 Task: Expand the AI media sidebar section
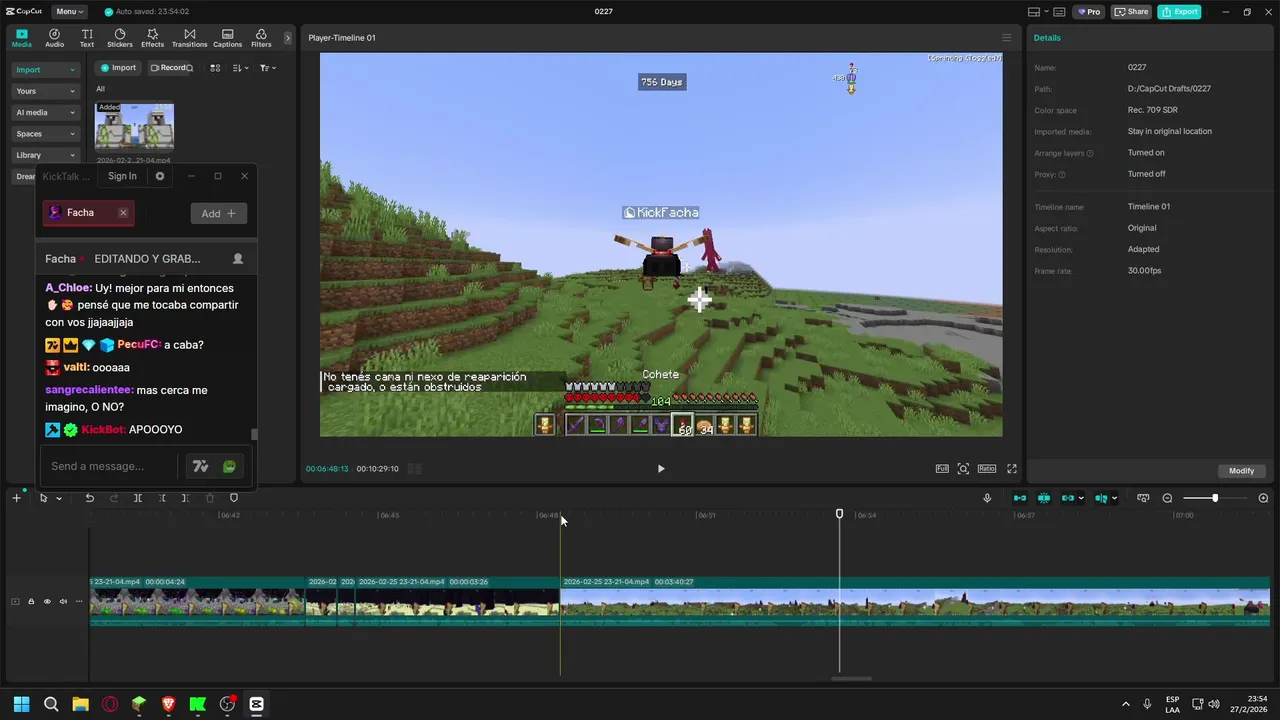(45, 112)
